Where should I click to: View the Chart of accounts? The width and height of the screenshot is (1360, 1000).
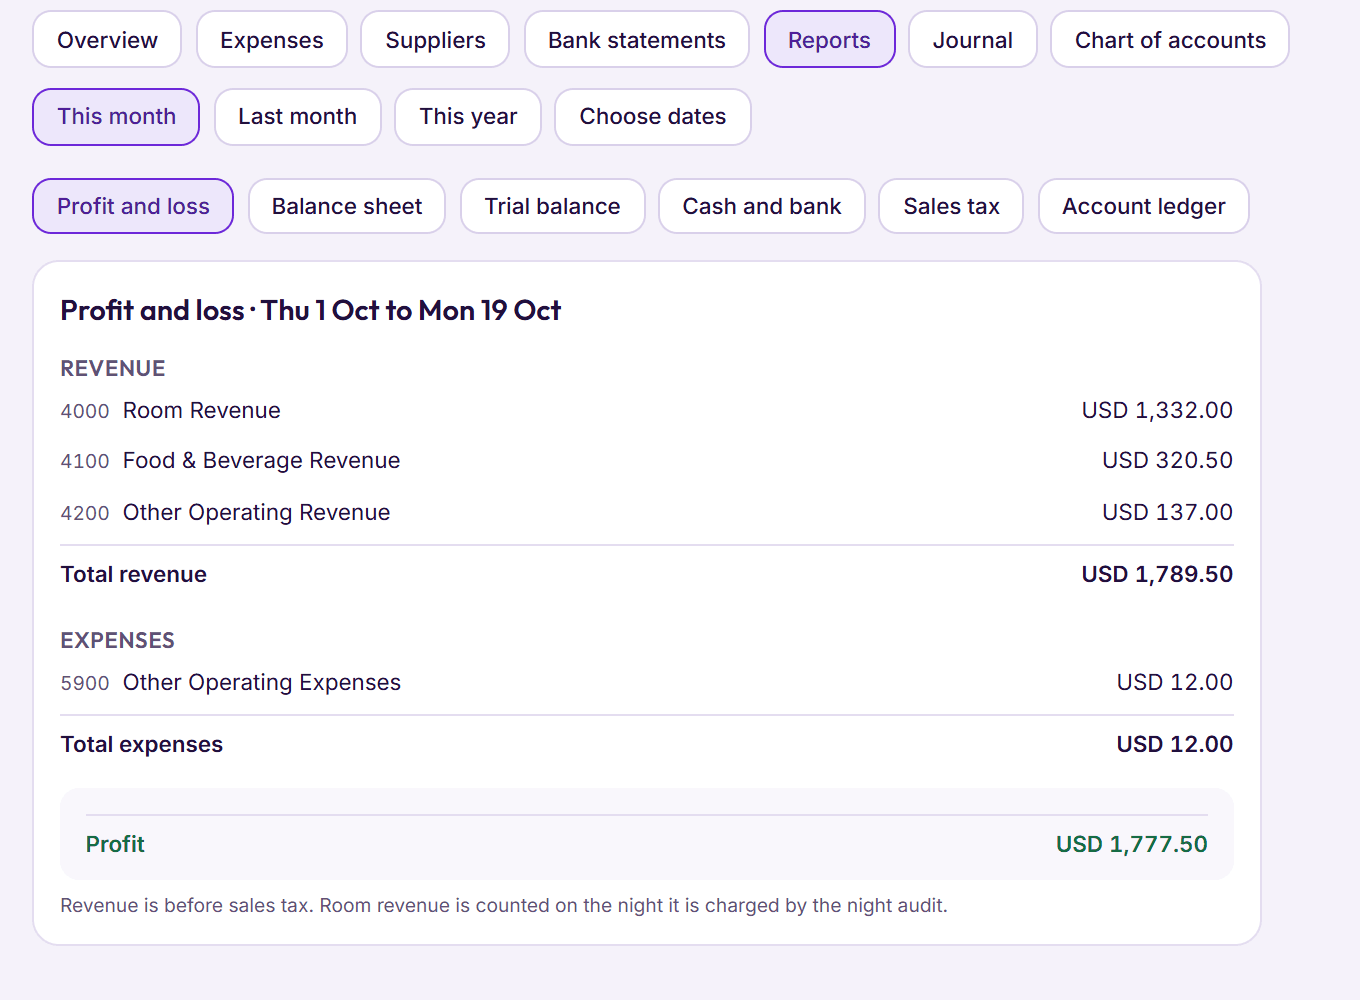1170,40
